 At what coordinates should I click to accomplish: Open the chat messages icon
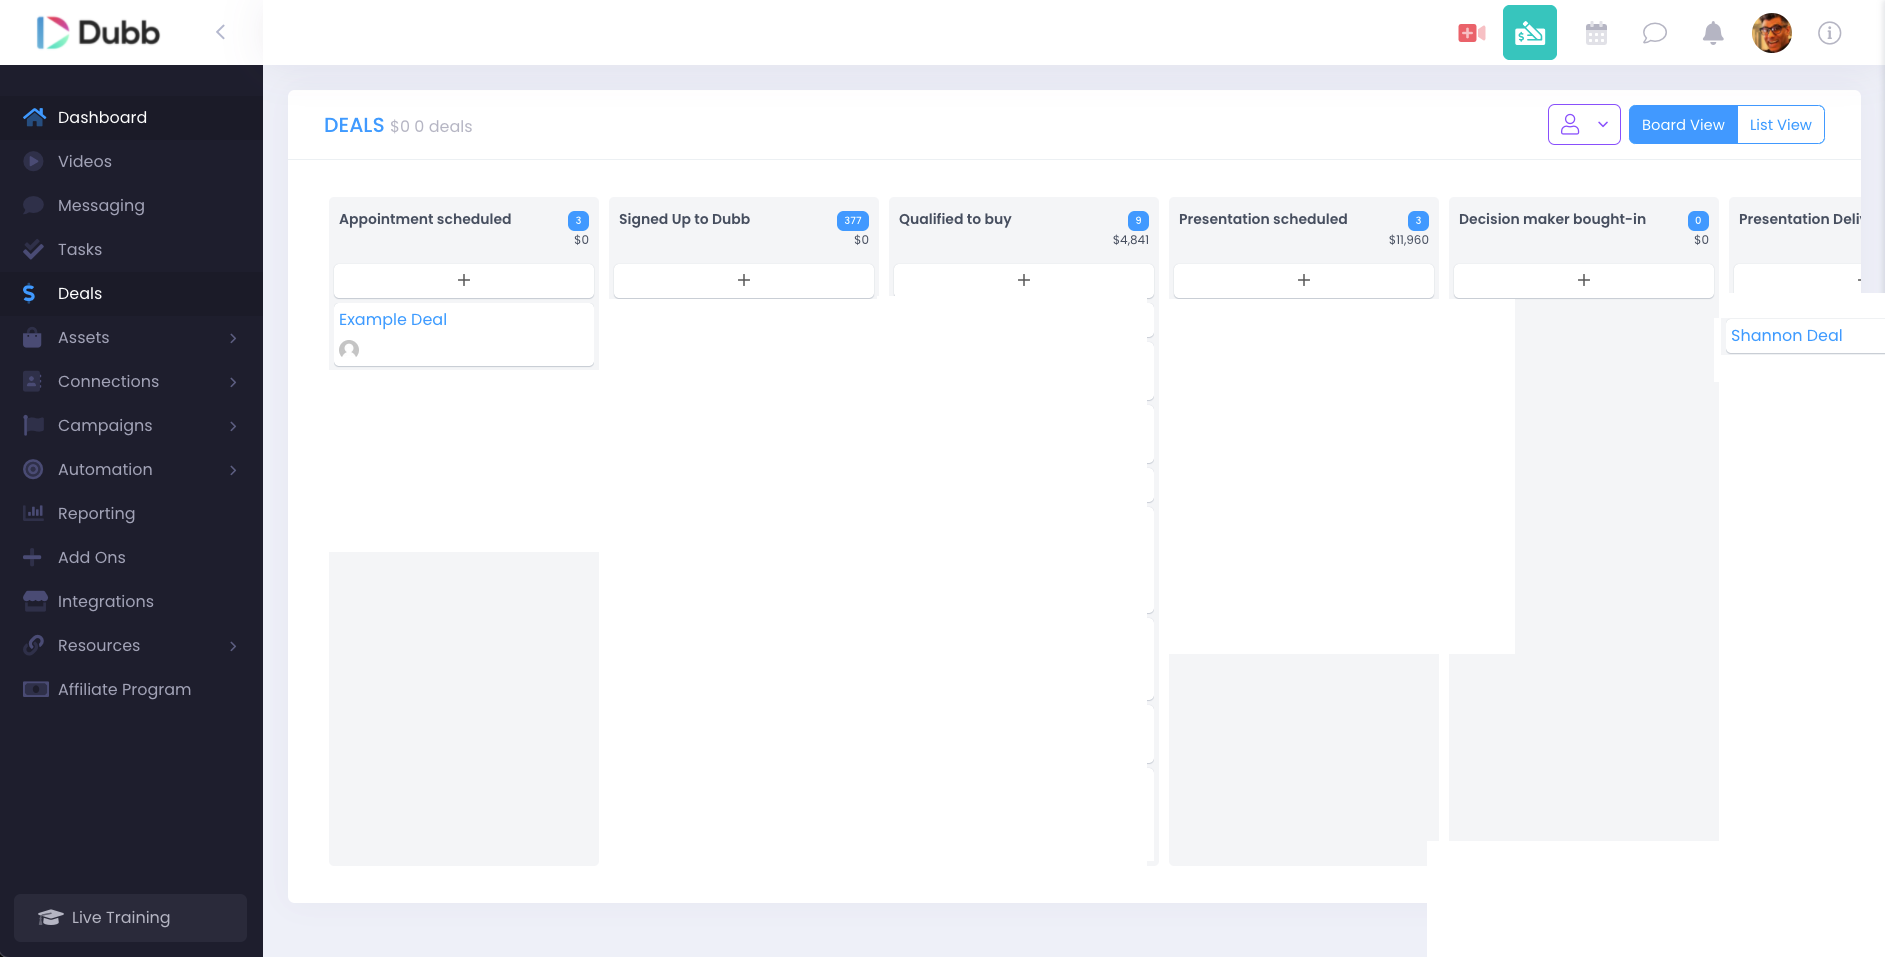1654,32
